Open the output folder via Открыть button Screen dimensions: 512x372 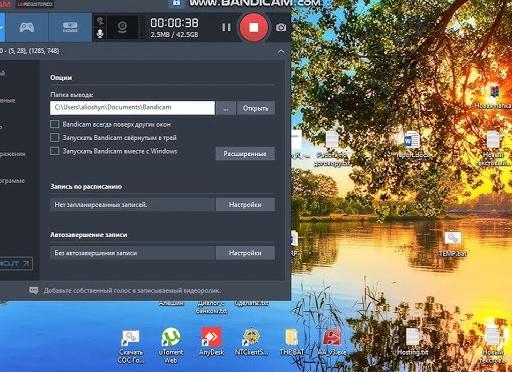256,108
